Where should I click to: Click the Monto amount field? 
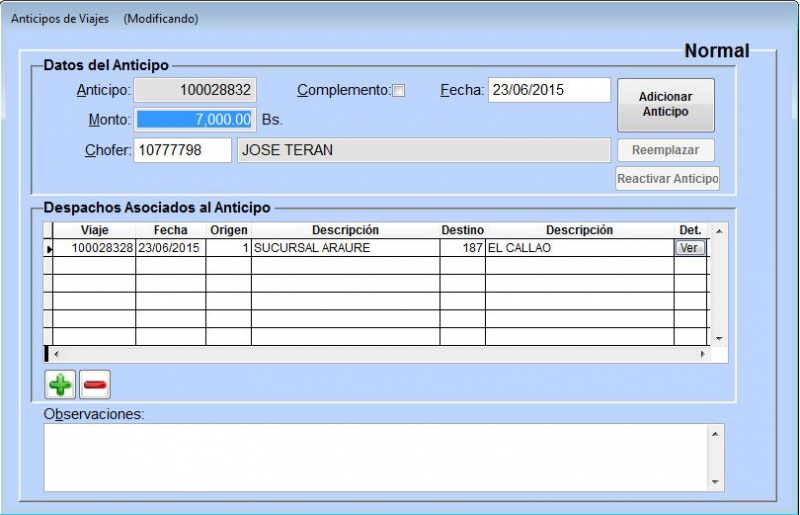[x=196, y=120]
